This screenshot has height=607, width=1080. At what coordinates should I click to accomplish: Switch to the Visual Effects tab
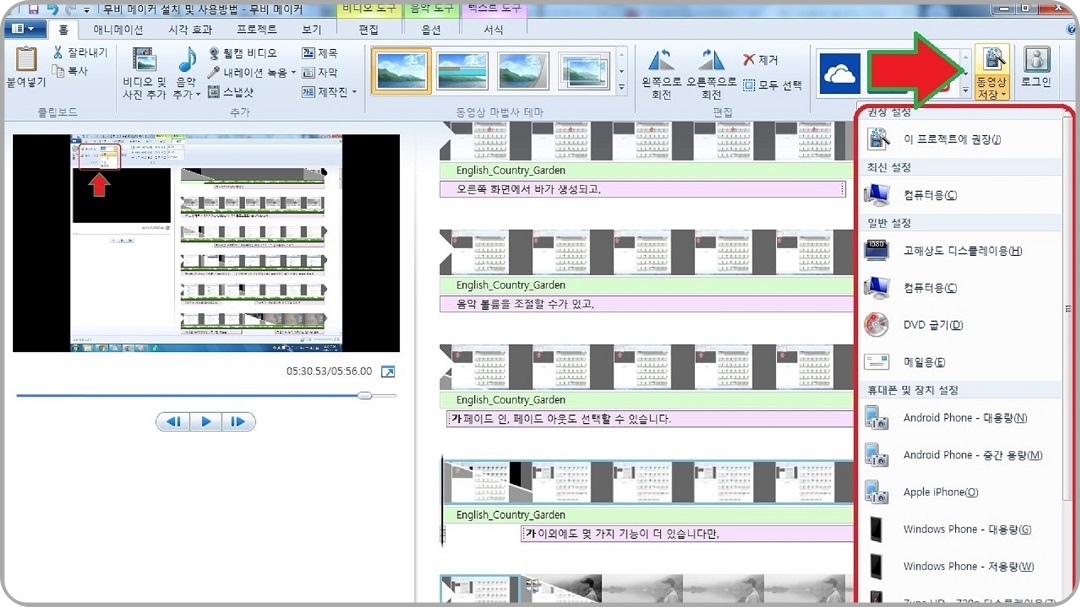click(x=190, y=30)
